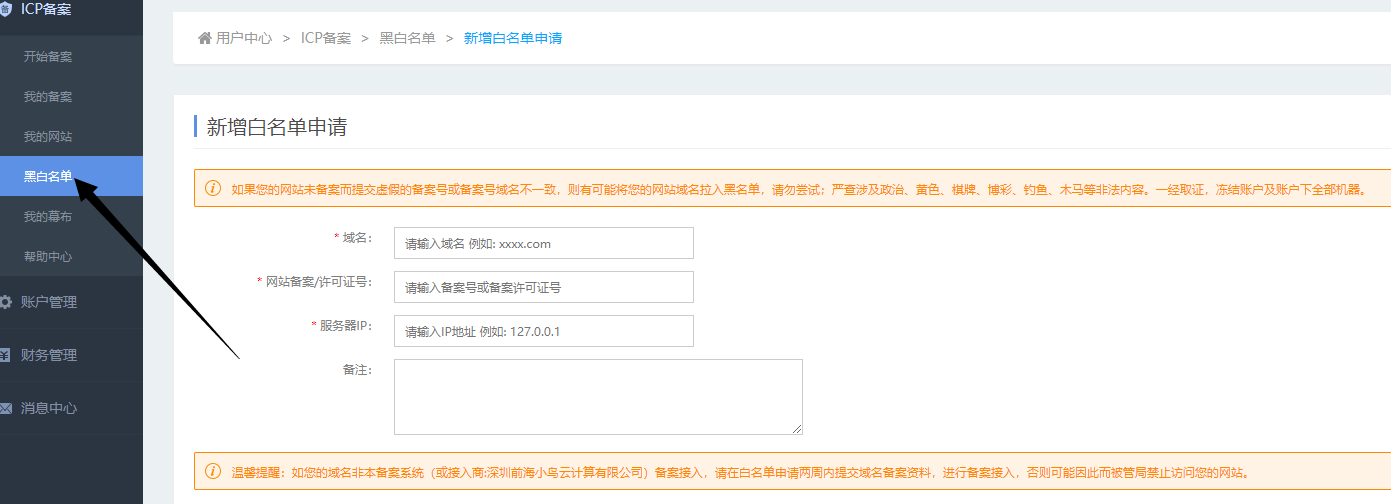Click the top orange warning info icon

pos(213,188)
